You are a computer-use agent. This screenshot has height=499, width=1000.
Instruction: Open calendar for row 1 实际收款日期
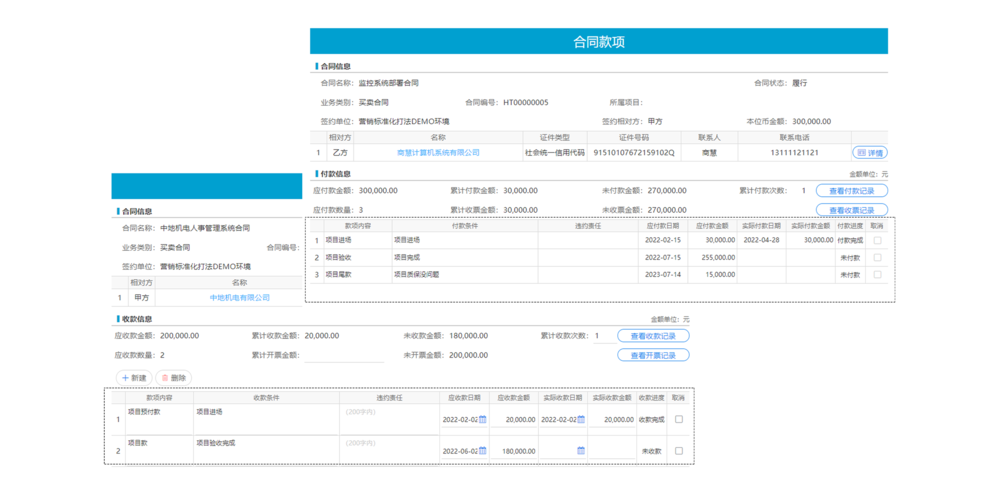[581, 419]
